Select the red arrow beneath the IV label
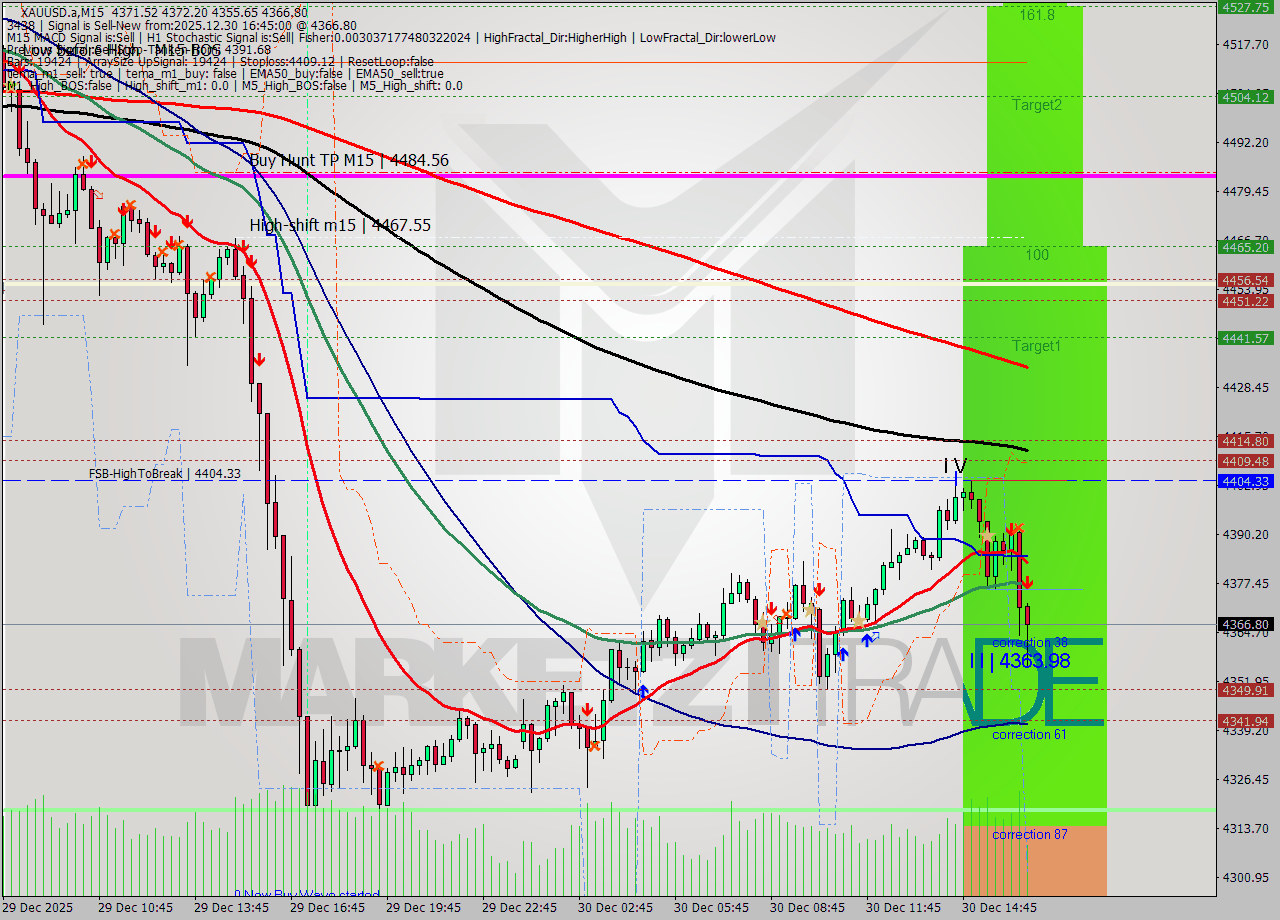The height and width of the screenshot is (920, 1280). [1011, 528]
